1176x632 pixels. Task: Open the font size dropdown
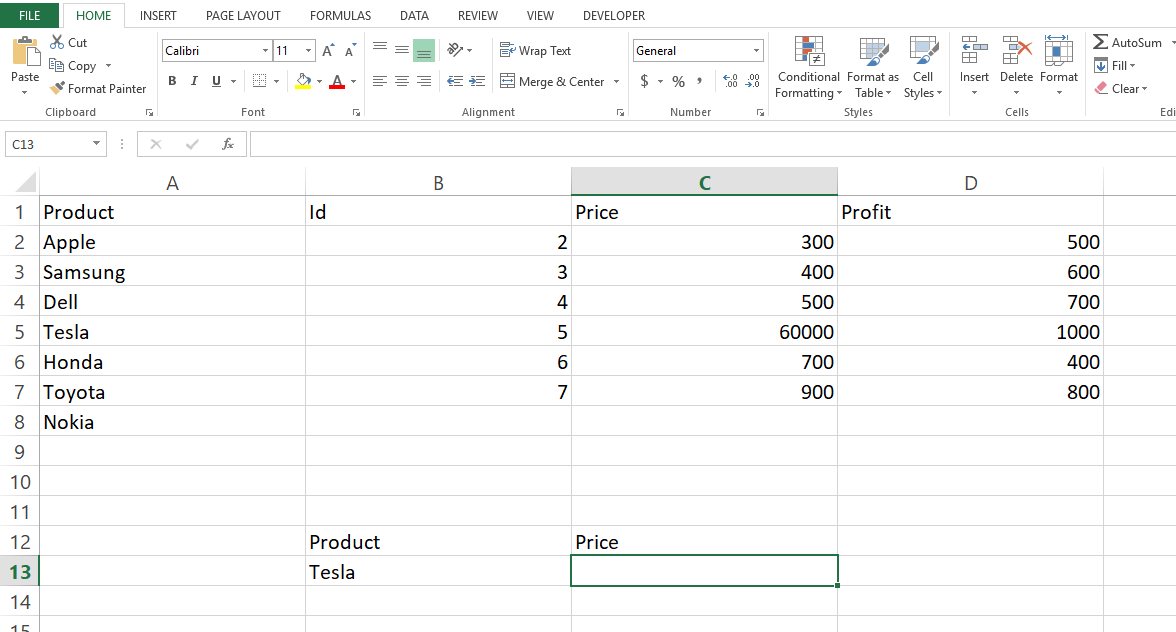[306, 50]
